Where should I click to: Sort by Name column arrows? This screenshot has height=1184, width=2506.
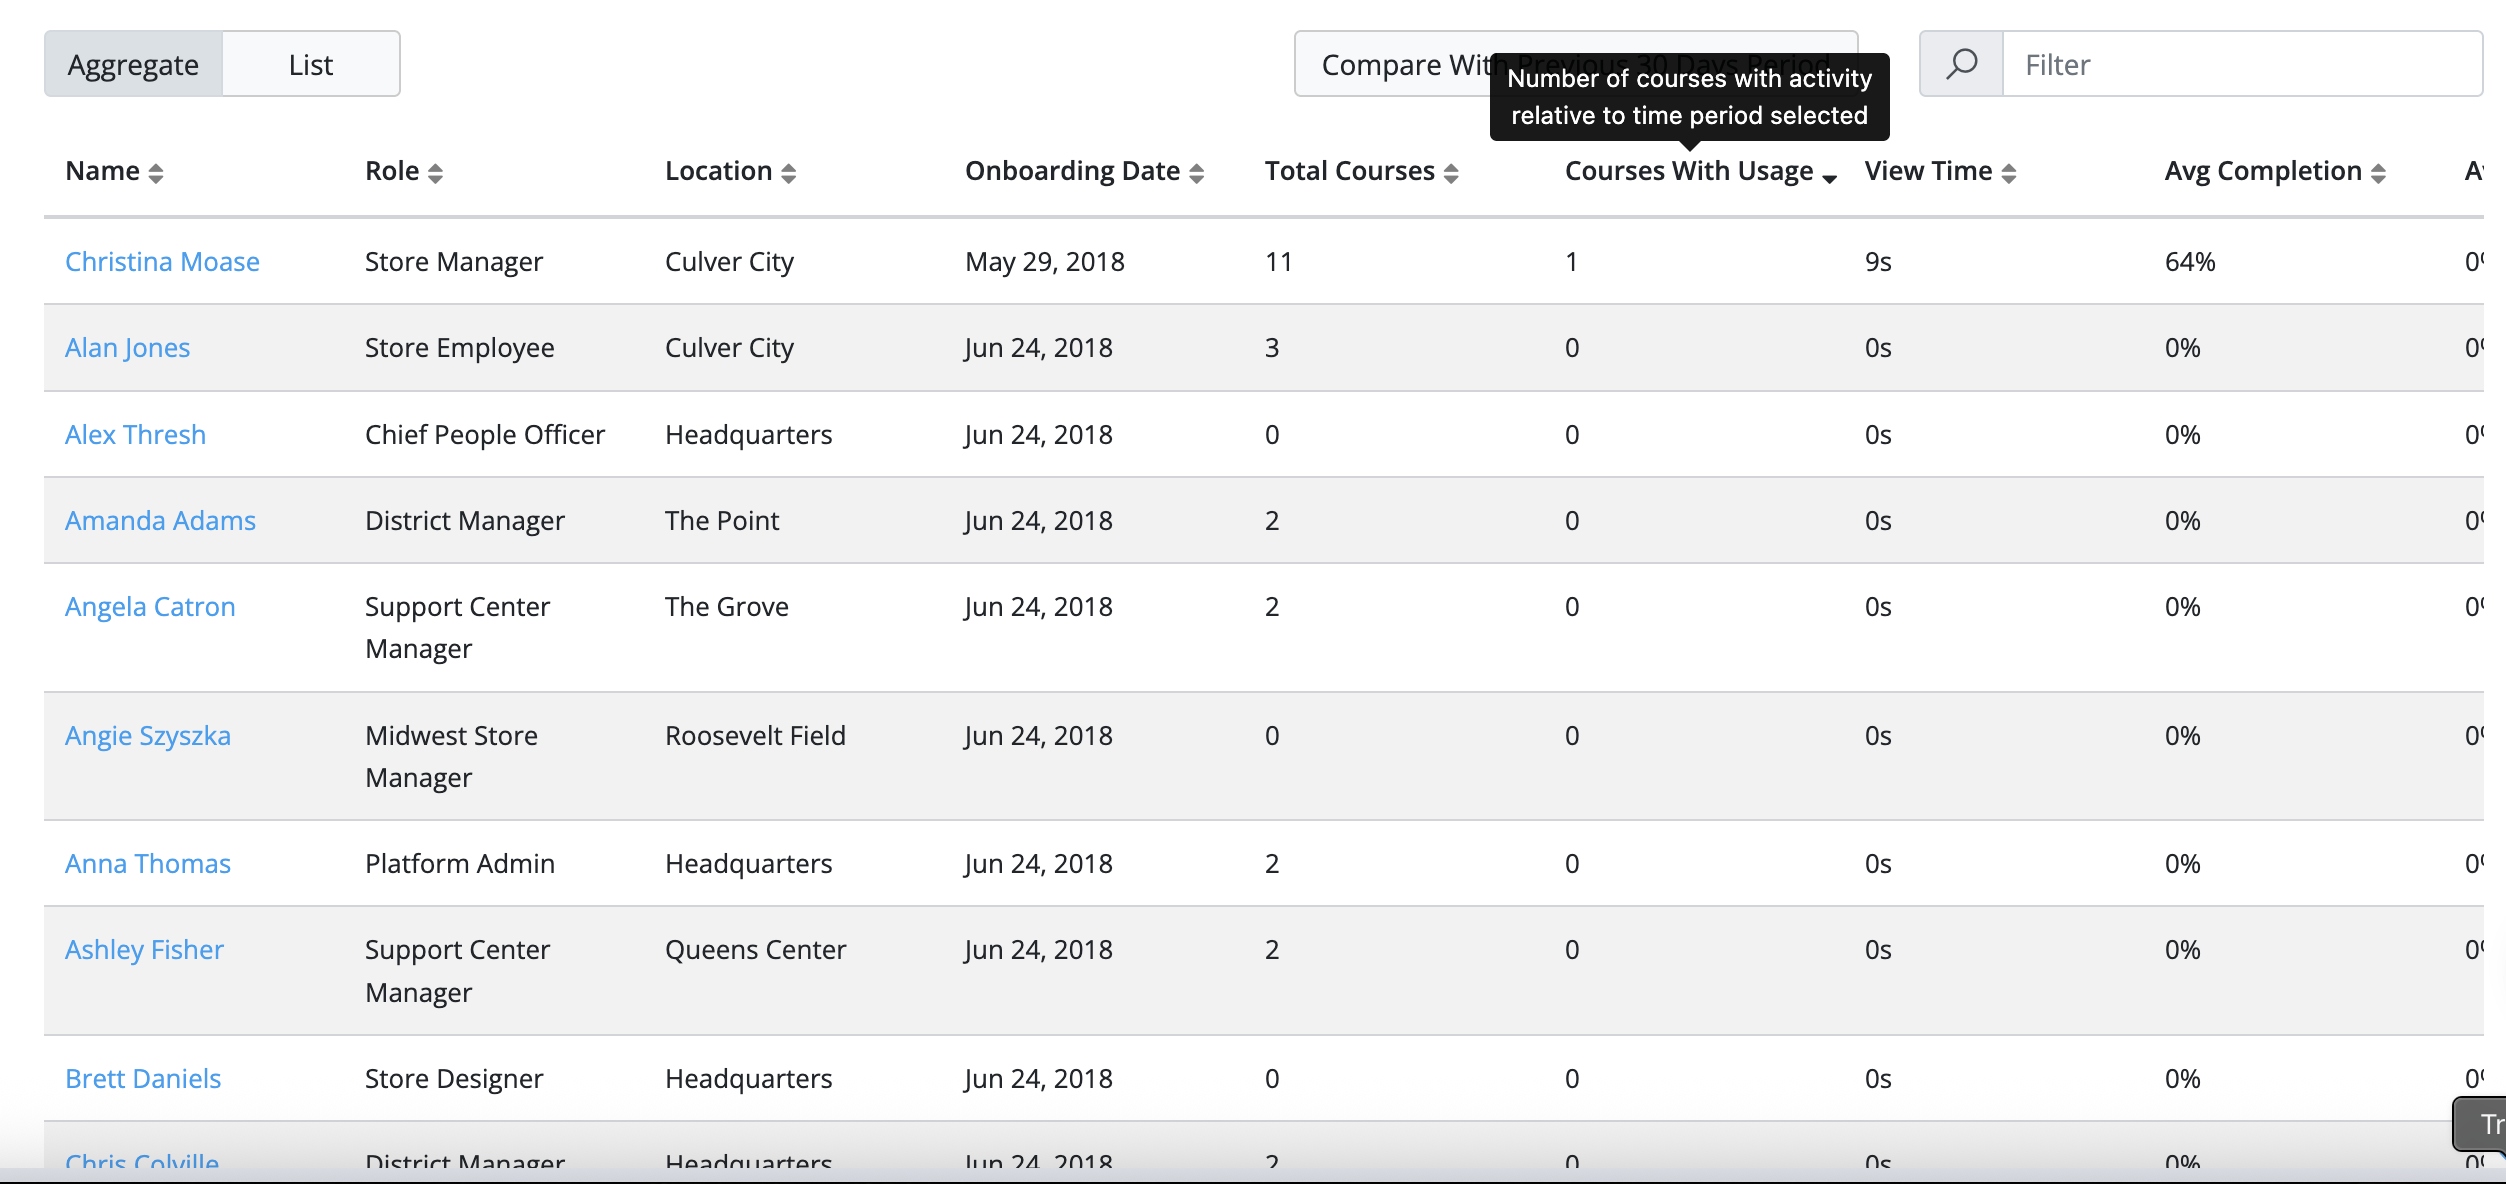(x=156, y=173)
